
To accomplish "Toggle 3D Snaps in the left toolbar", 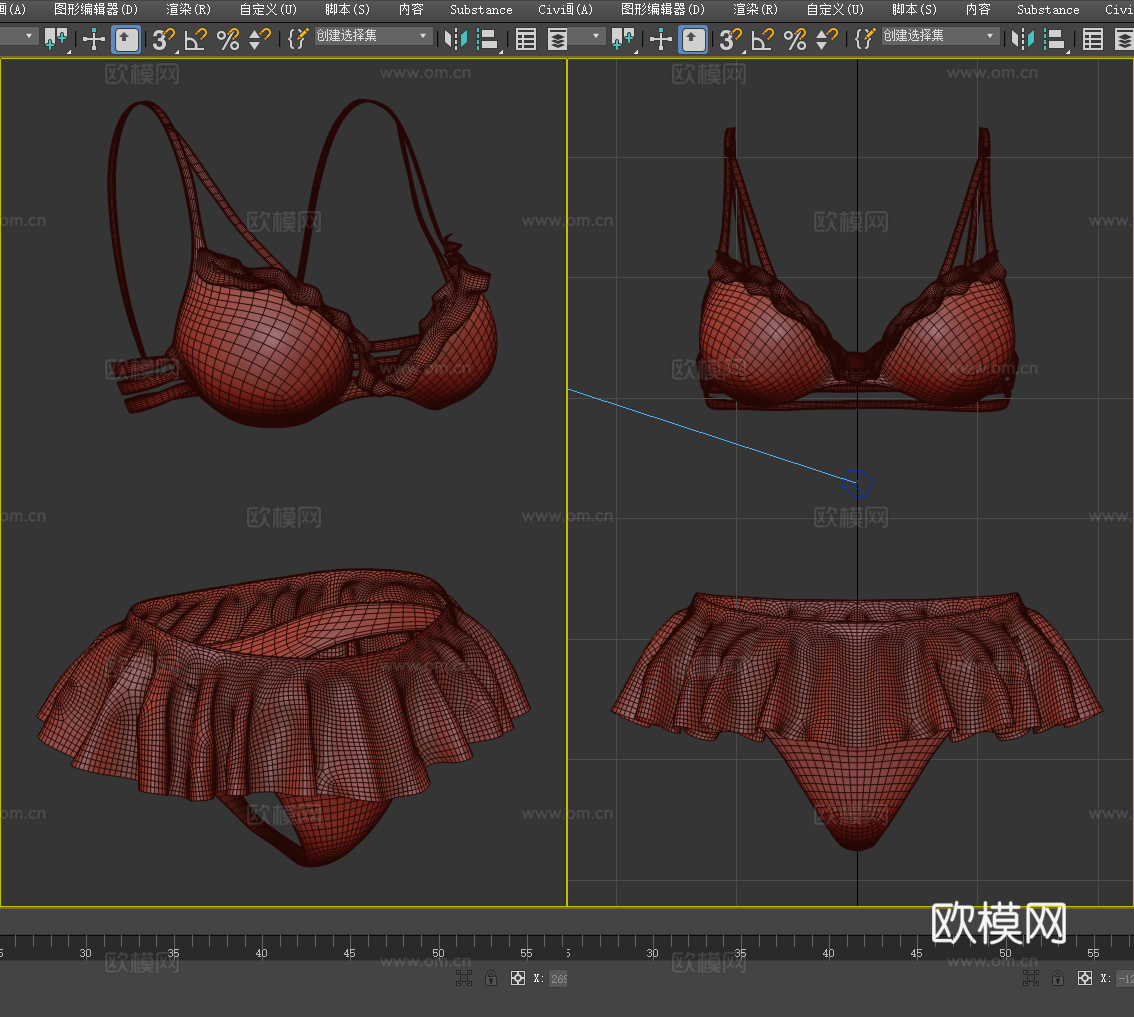I will [x=162, y=39].
